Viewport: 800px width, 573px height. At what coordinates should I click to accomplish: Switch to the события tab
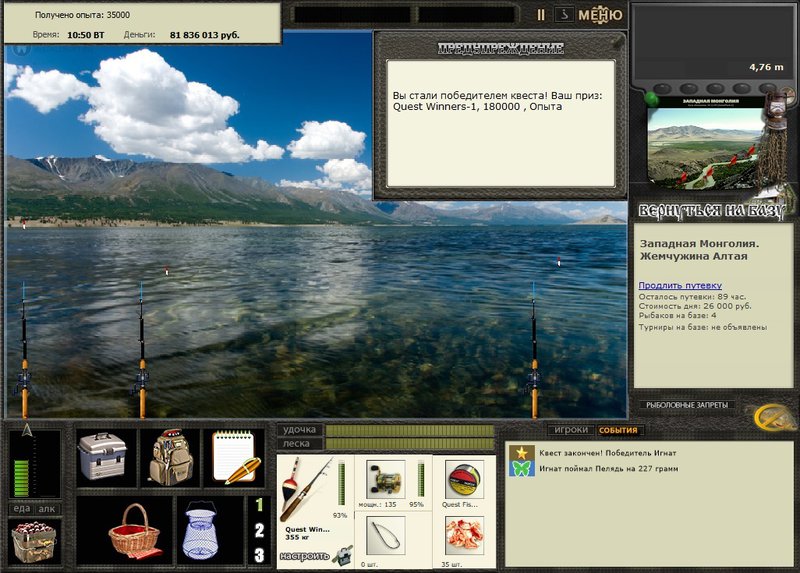coord(618,430)
